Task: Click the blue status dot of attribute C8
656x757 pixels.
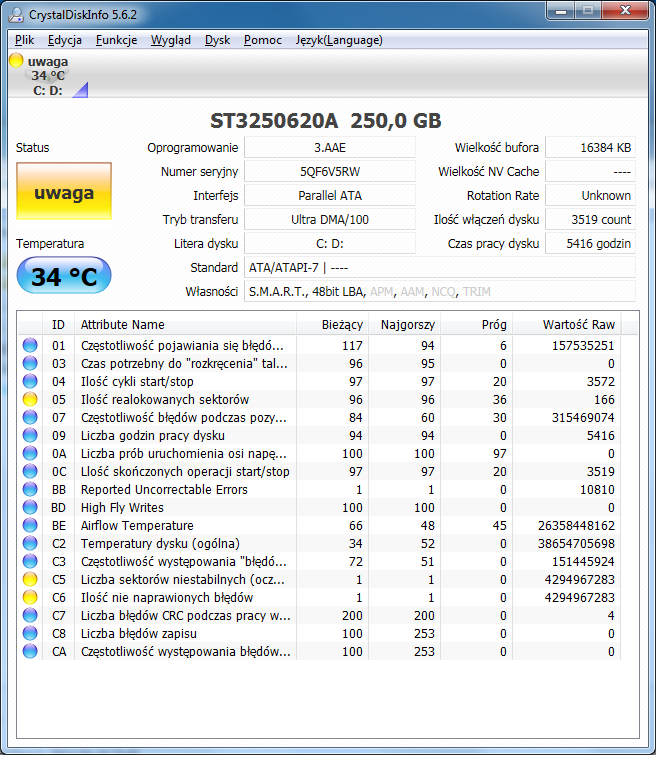Action: 30,634
